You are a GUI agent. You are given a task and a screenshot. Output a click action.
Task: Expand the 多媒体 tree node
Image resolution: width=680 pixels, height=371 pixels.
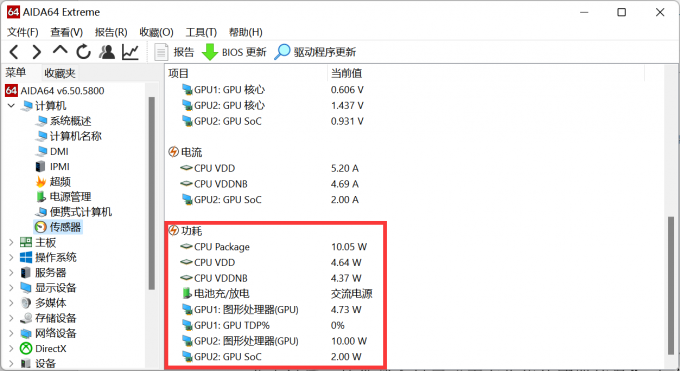11,303
